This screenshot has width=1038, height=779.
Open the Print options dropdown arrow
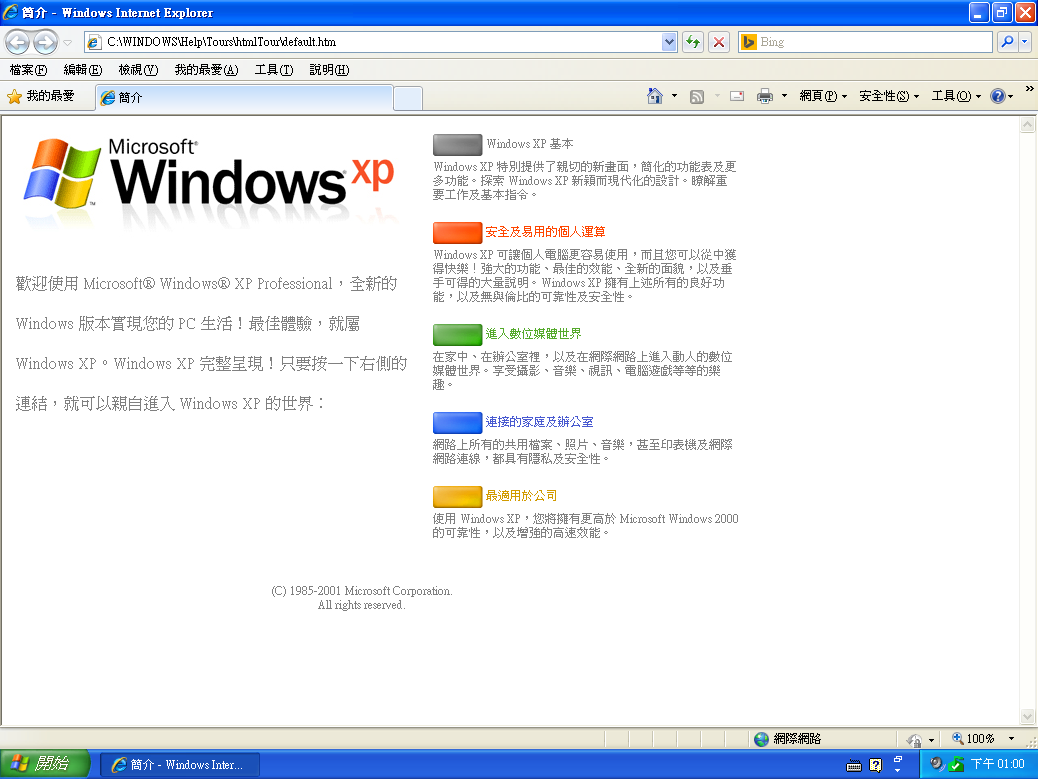pyautogui.click(x=784, y=96)
